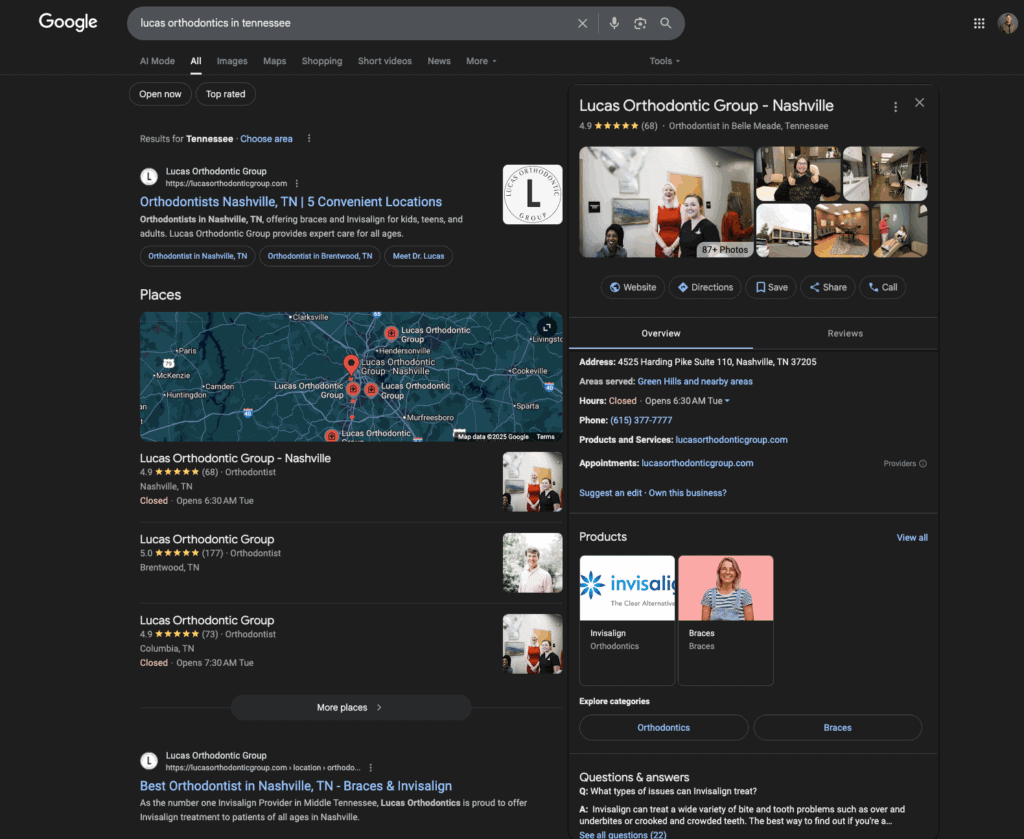This screenshot has height=839, width=1024.
Task: Close the Lucas Orthodontic Group panel
Action: point(920,103)
